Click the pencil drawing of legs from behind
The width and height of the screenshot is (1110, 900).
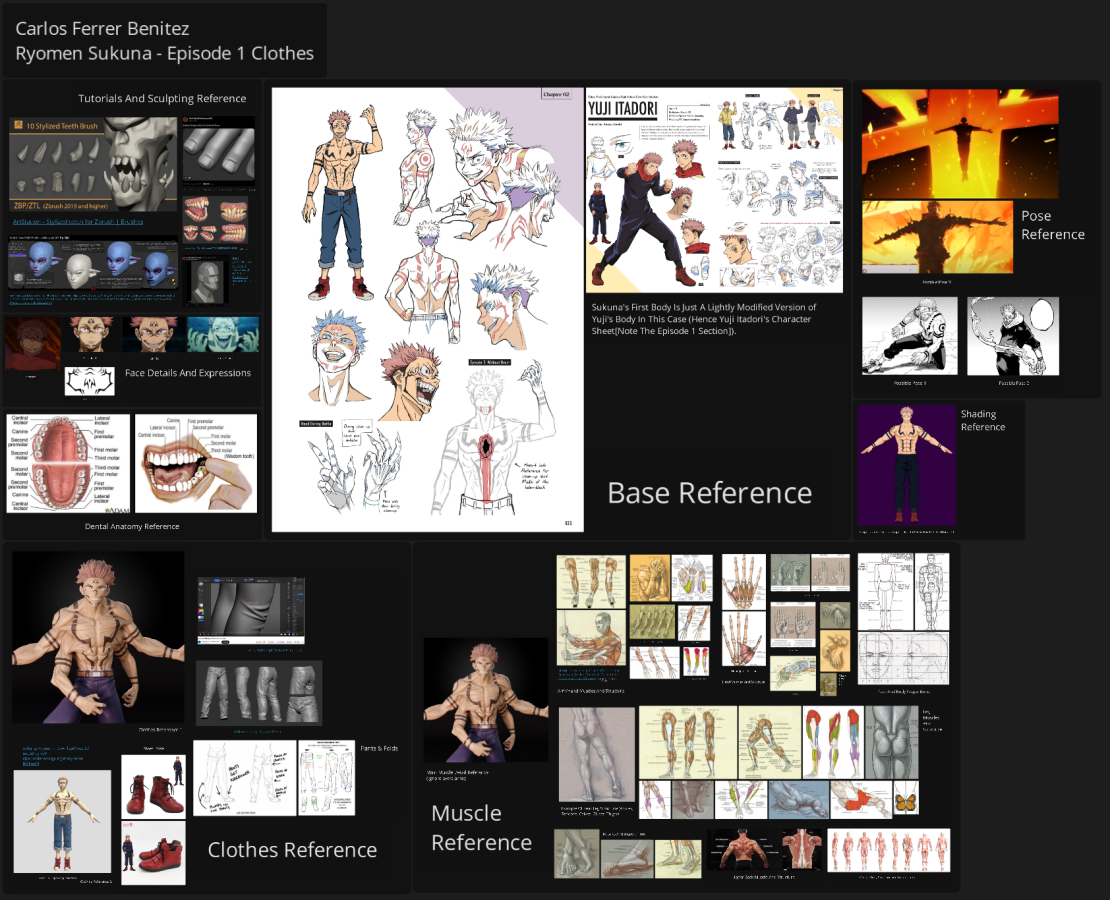597,754
